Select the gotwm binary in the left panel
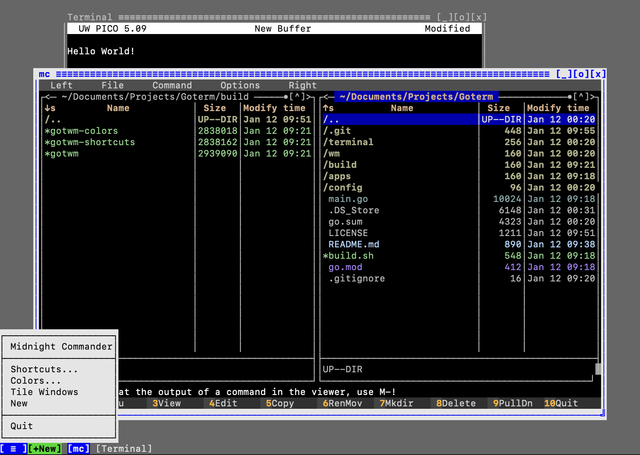Viewport: 640px width, 455px height. [x=178, y=154]
